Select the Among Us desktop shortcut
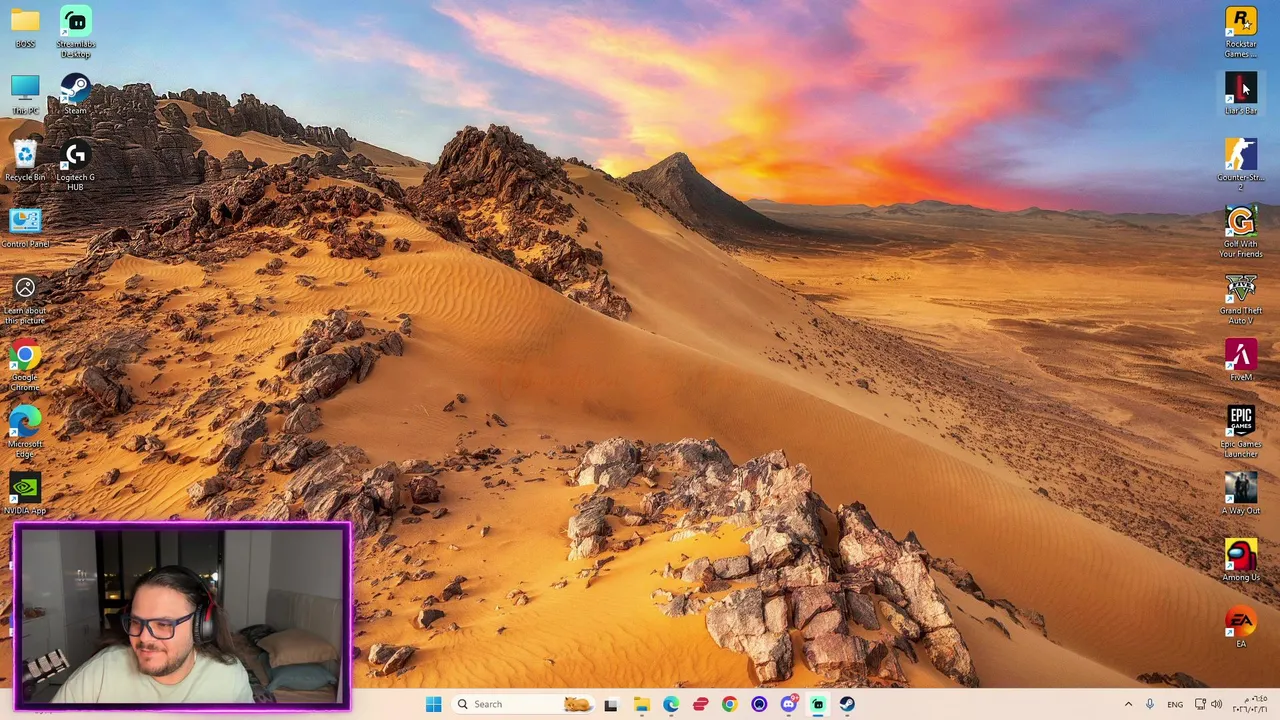1280x720 pixels. (x=1241, y=561)
